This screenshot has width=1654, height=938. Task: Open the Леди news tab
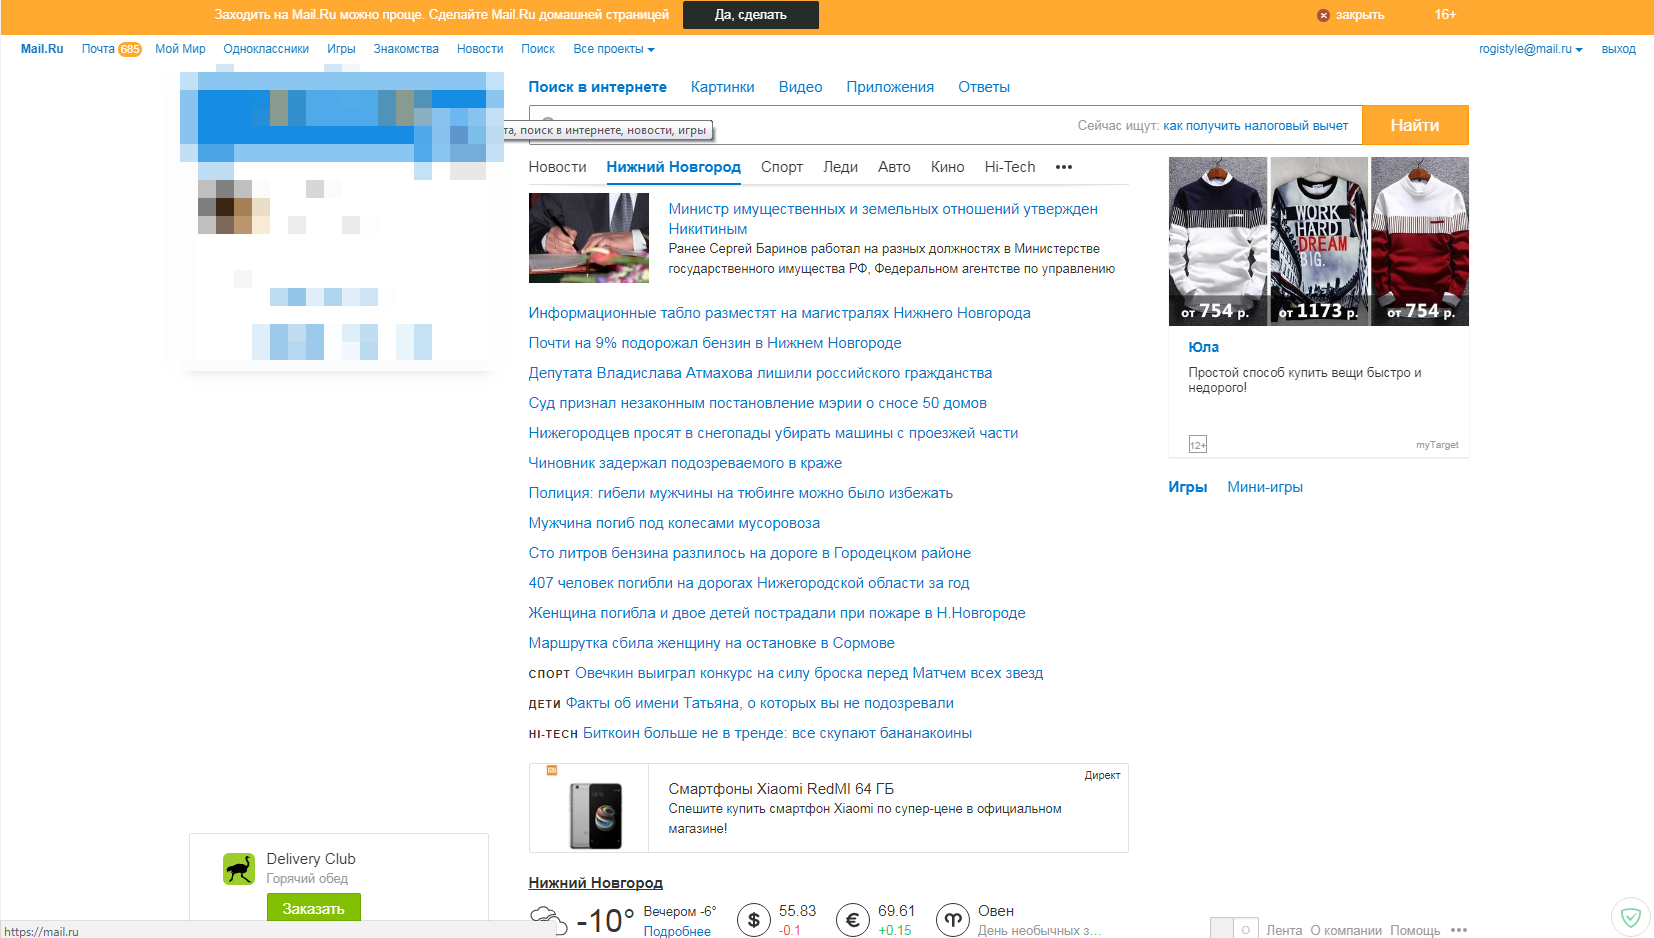click(x=840, y=167)
